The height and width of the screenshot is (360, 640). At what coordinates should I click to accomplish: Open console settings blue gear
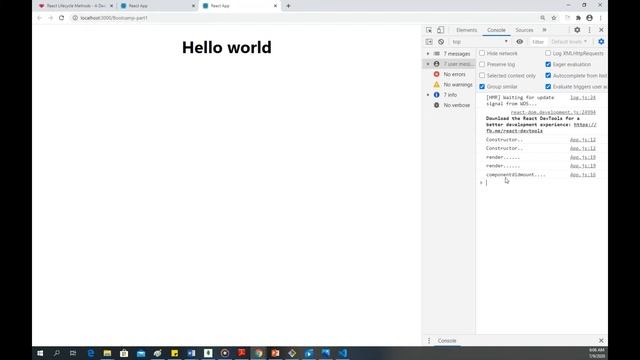(x=601, y=42)
